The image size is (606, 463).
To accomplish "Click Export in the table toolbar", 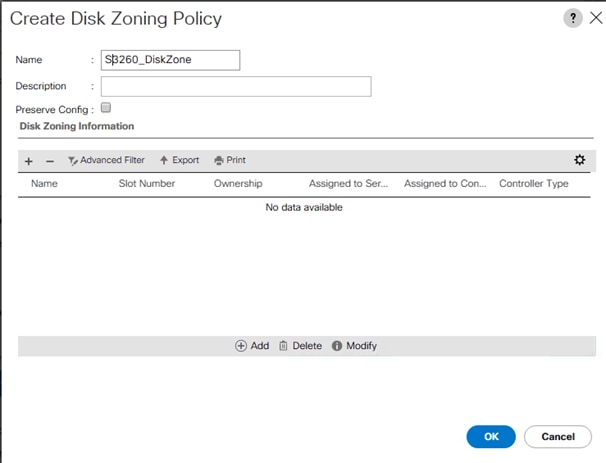I will pos(180,160).
